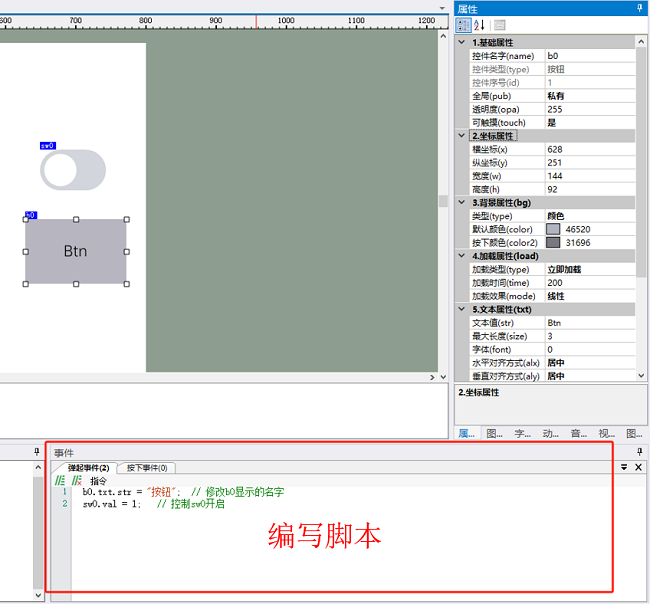Viewport: 650px width, 604px height.
Task: Click canvas vertical scroll up arrow
Action: tap(443, 36)
